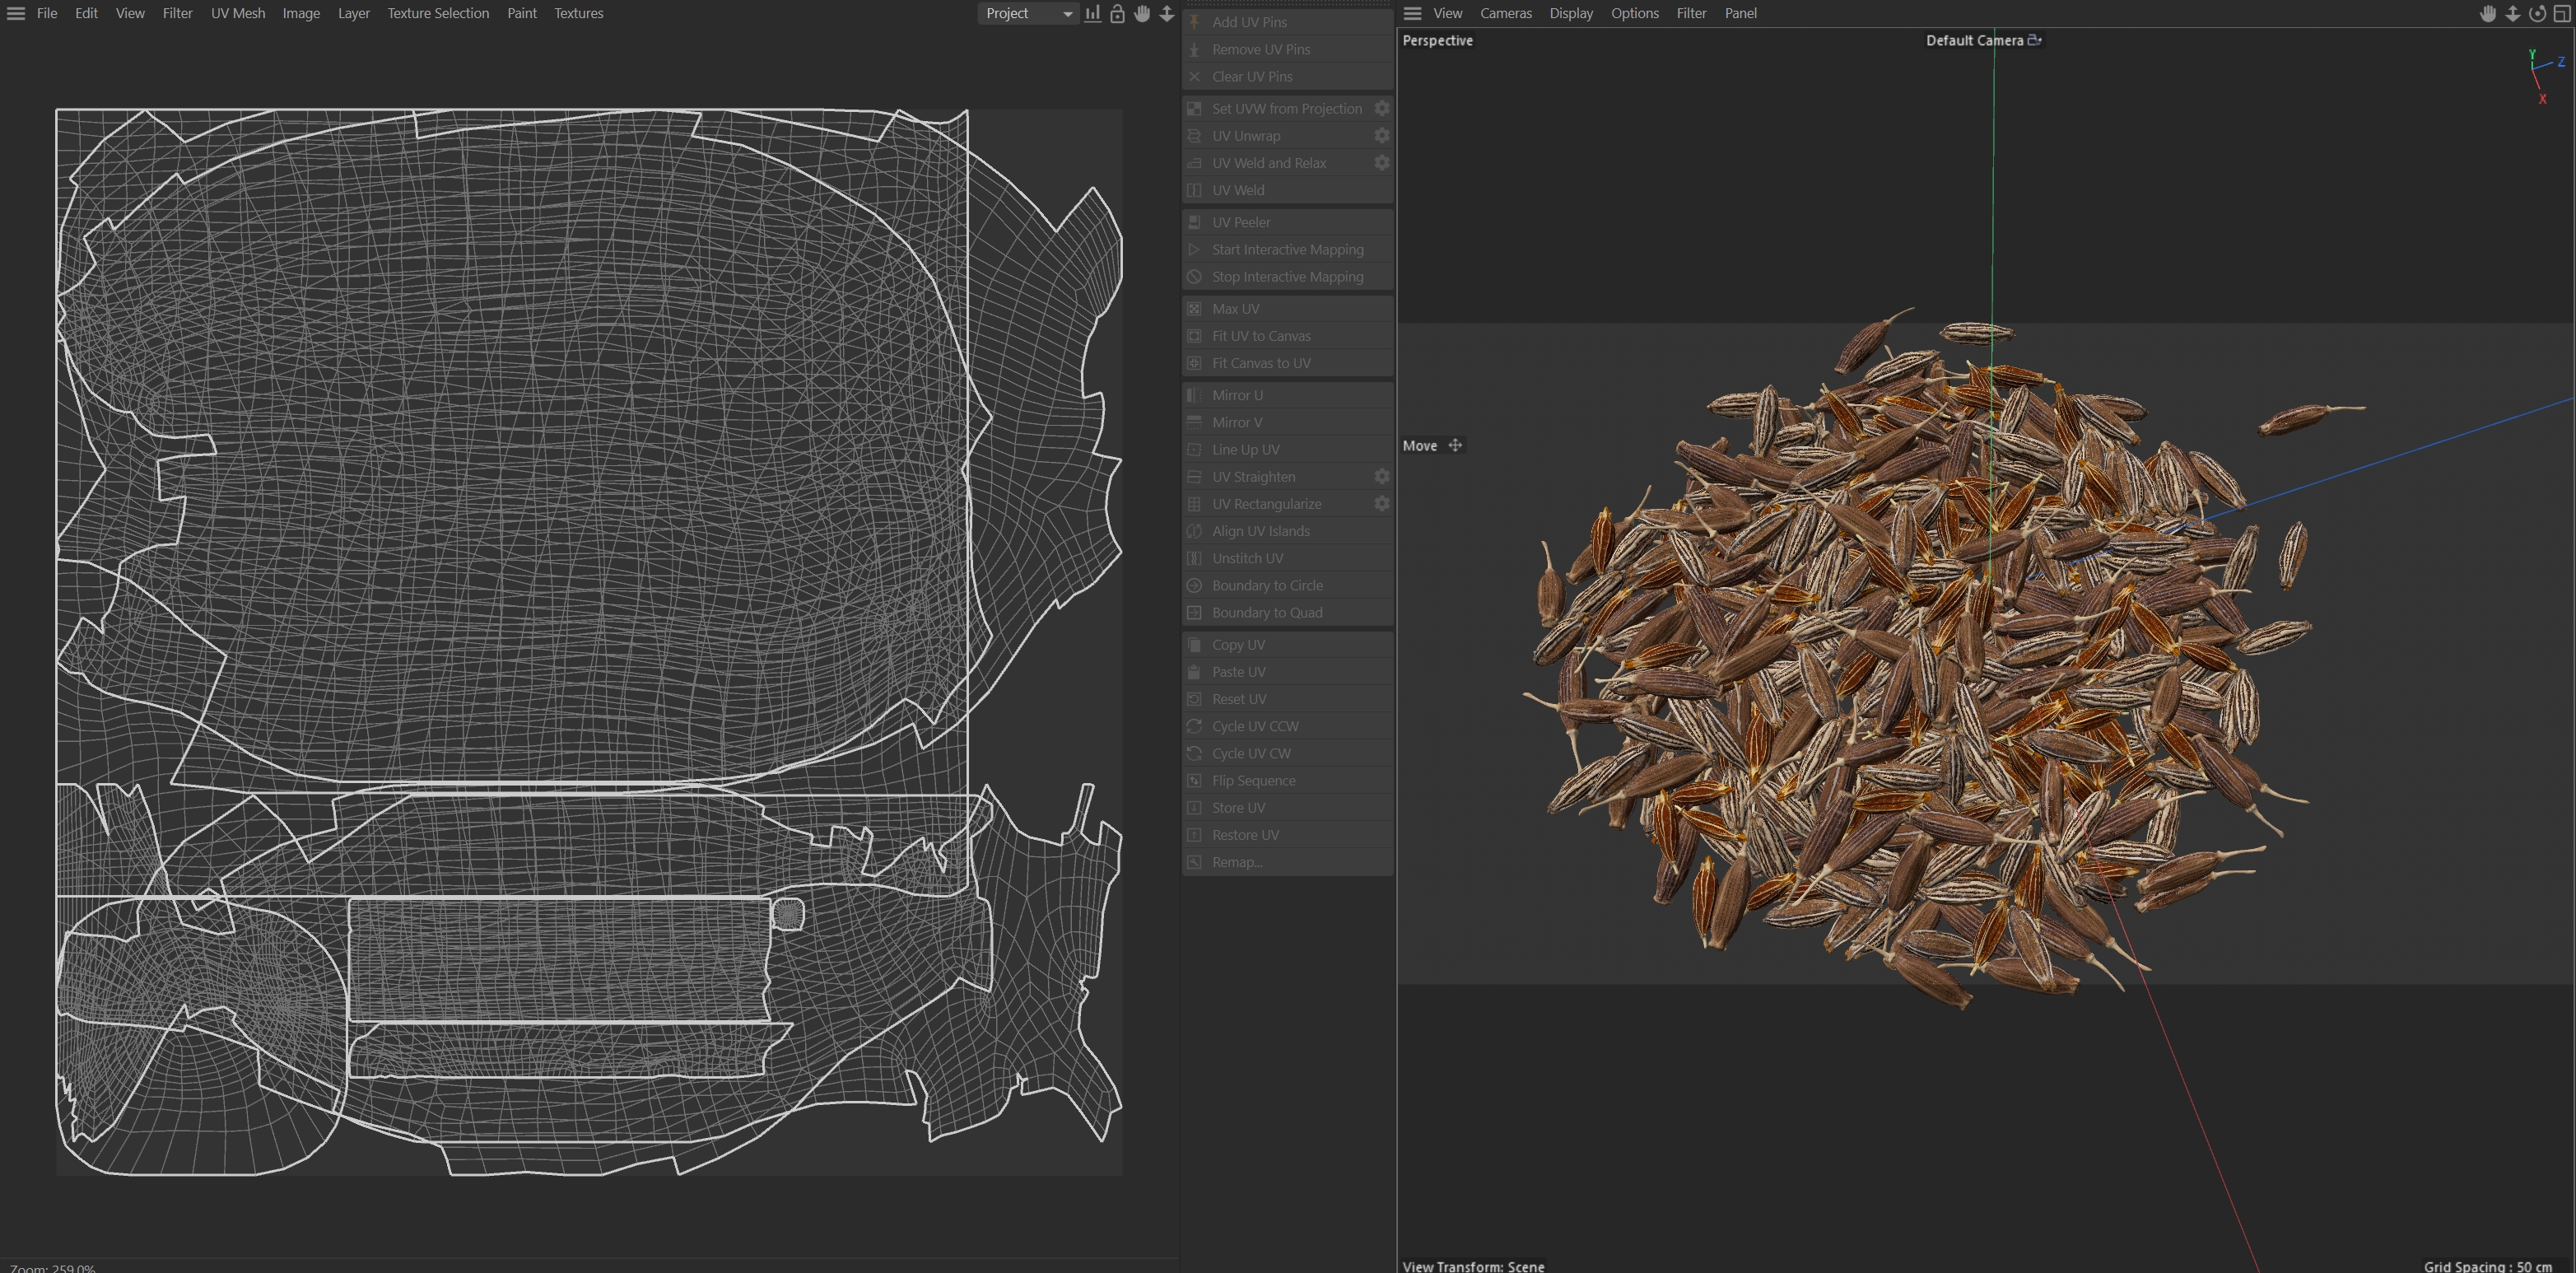Open the UV editor hamburger menu

16,13
